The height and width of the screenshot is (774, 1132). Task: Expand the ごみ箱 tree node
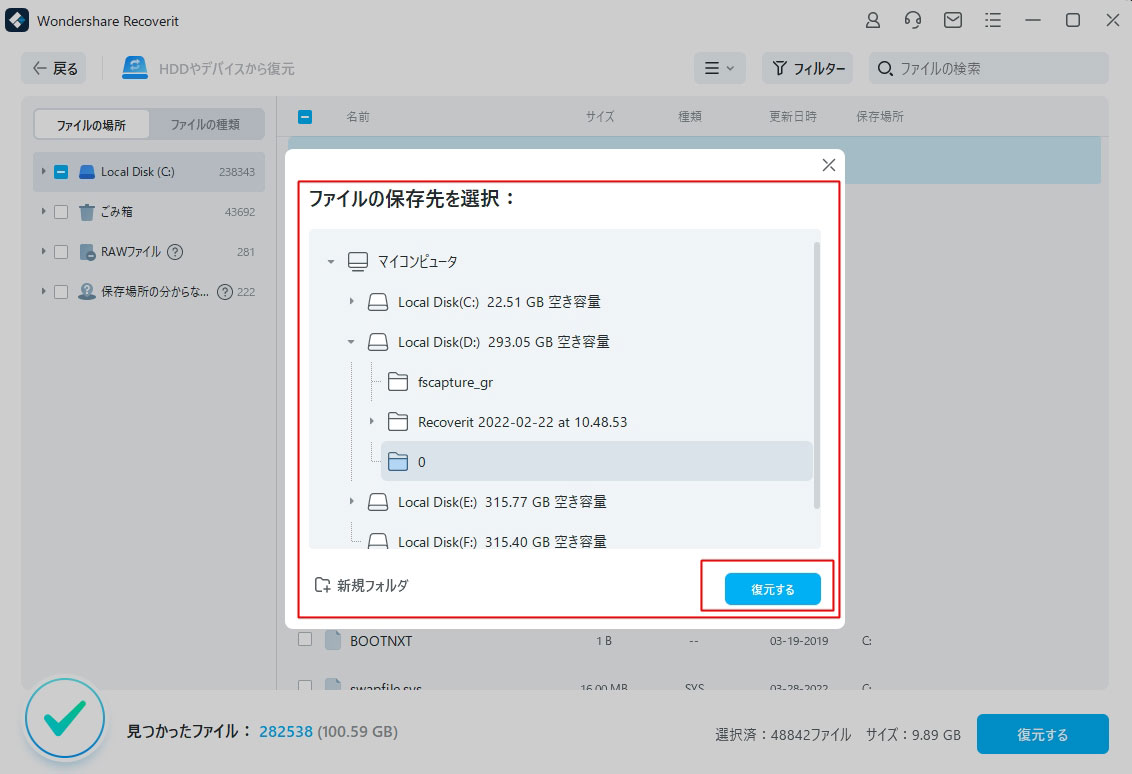coord(43,212)
